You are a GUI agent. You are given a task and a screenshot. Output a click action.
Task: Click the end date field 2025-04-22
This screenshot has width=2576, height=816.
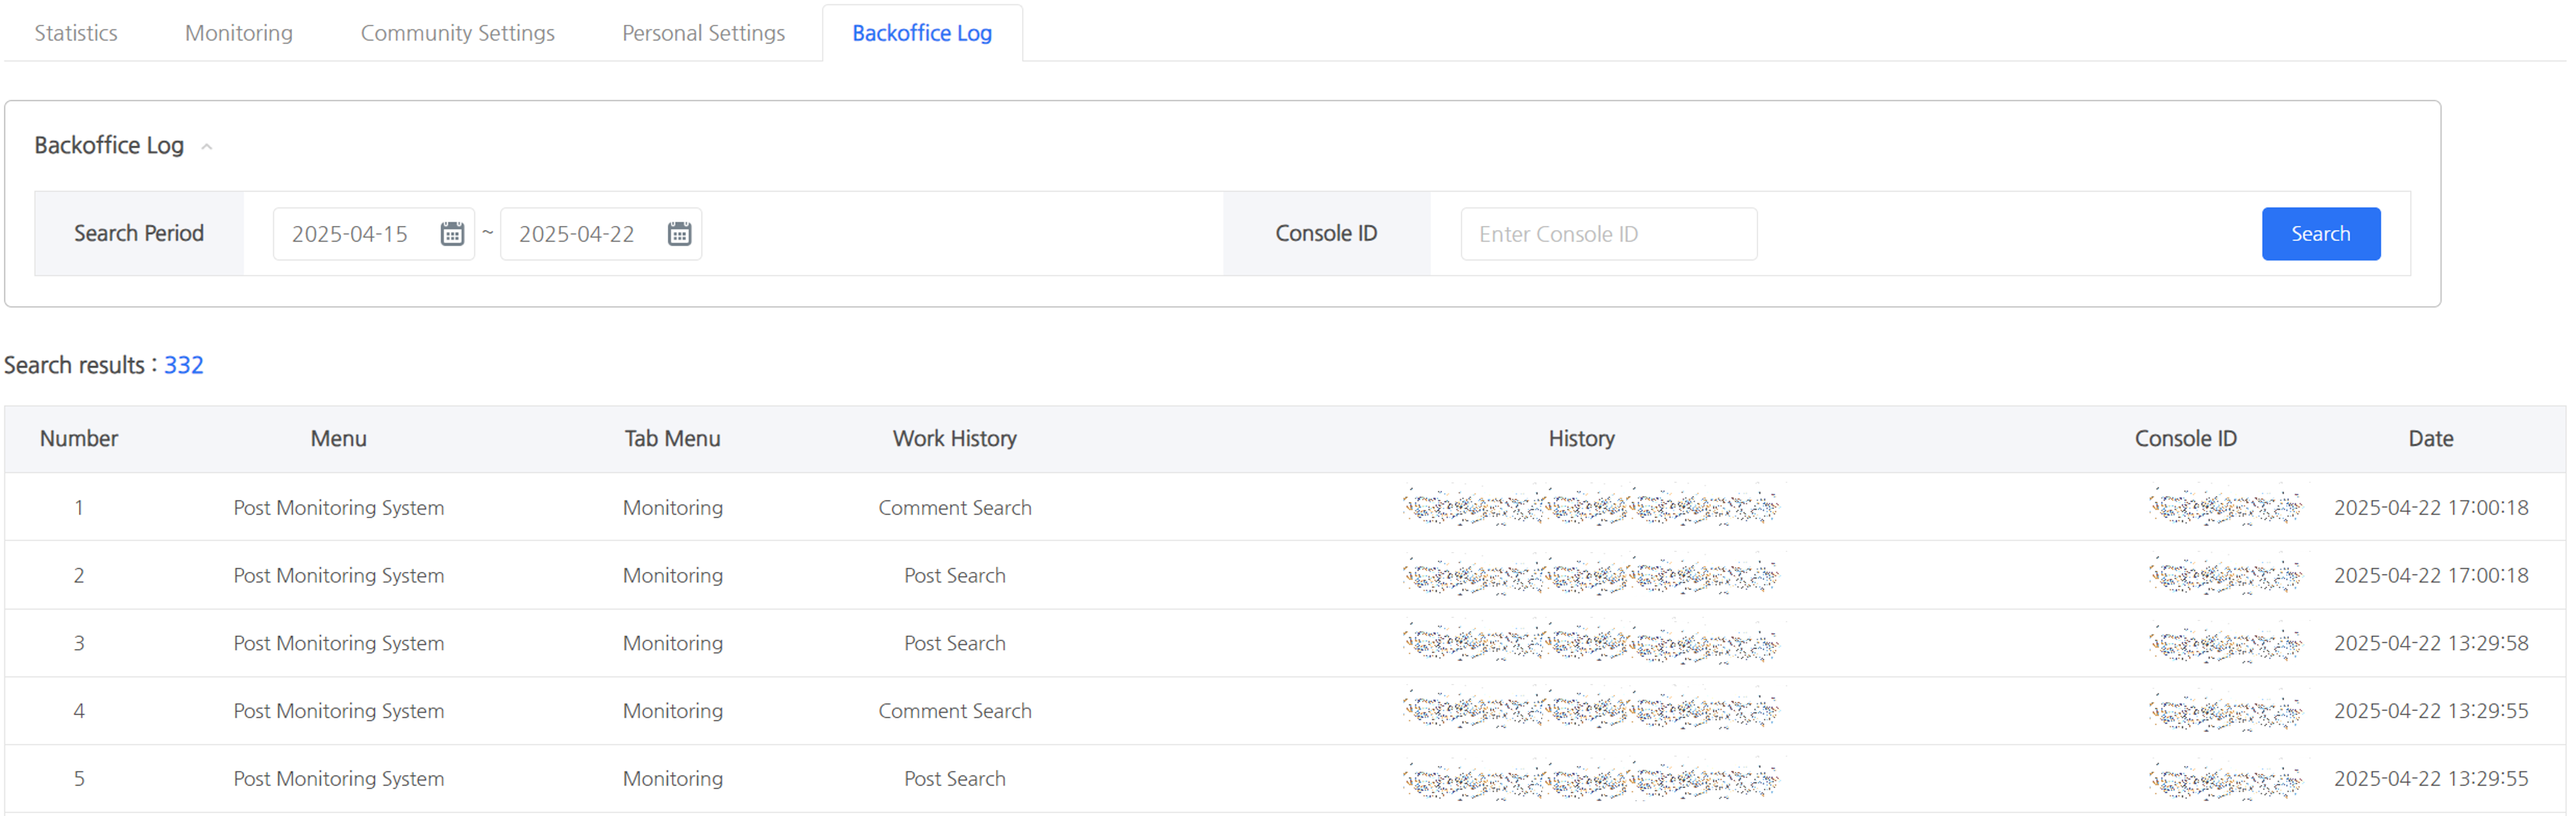pos(577,234)
